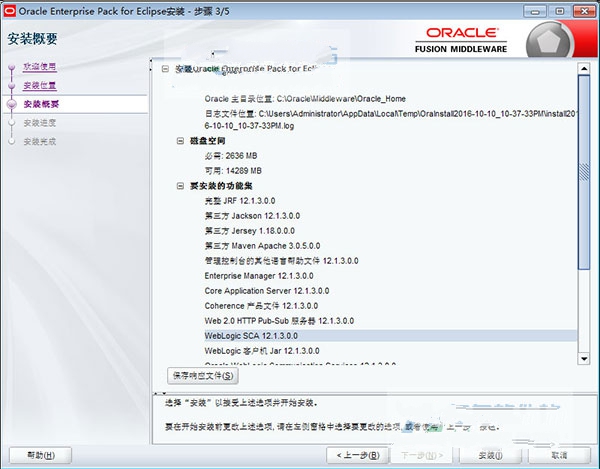Click the vertical scrollbar thumb

click(x=584, y=172)
